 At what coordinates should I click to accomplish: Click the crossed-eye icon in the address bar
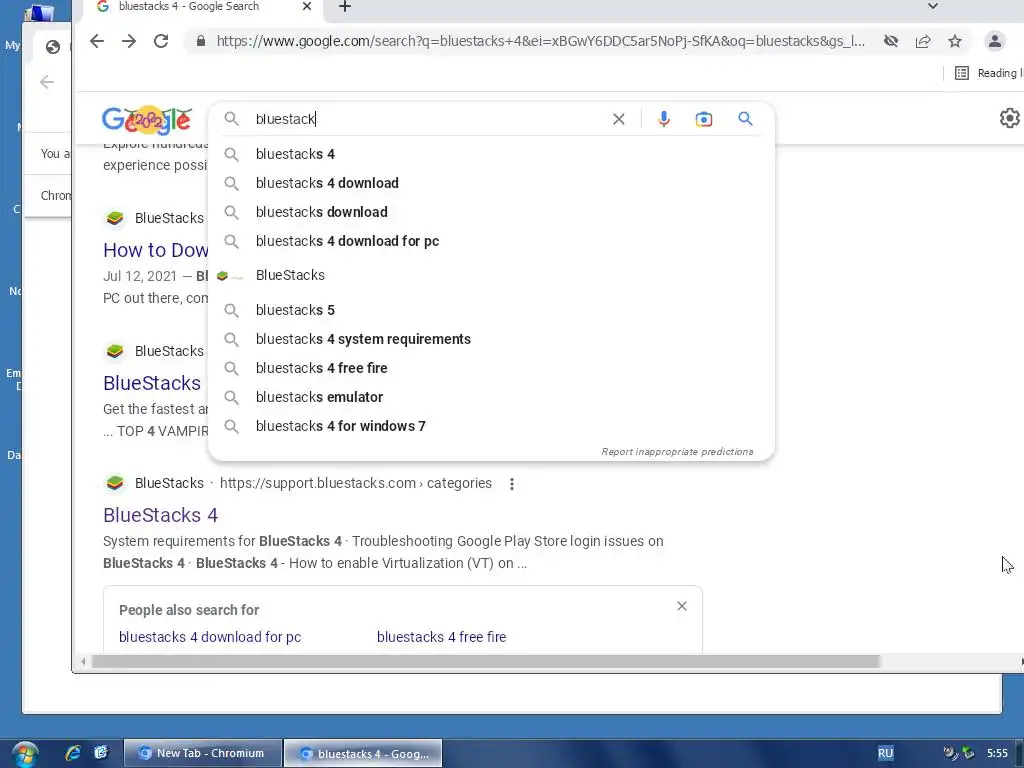pos(891,41)
